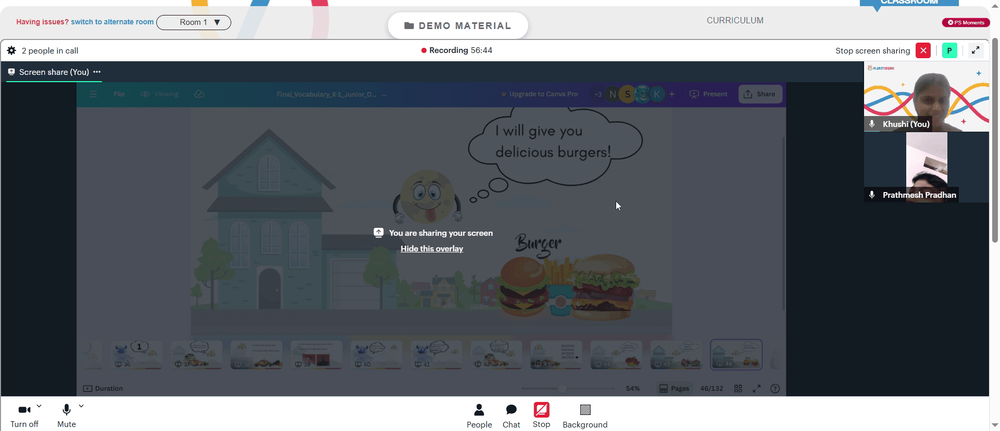Open Room 1 dropdown

point(194,22)
